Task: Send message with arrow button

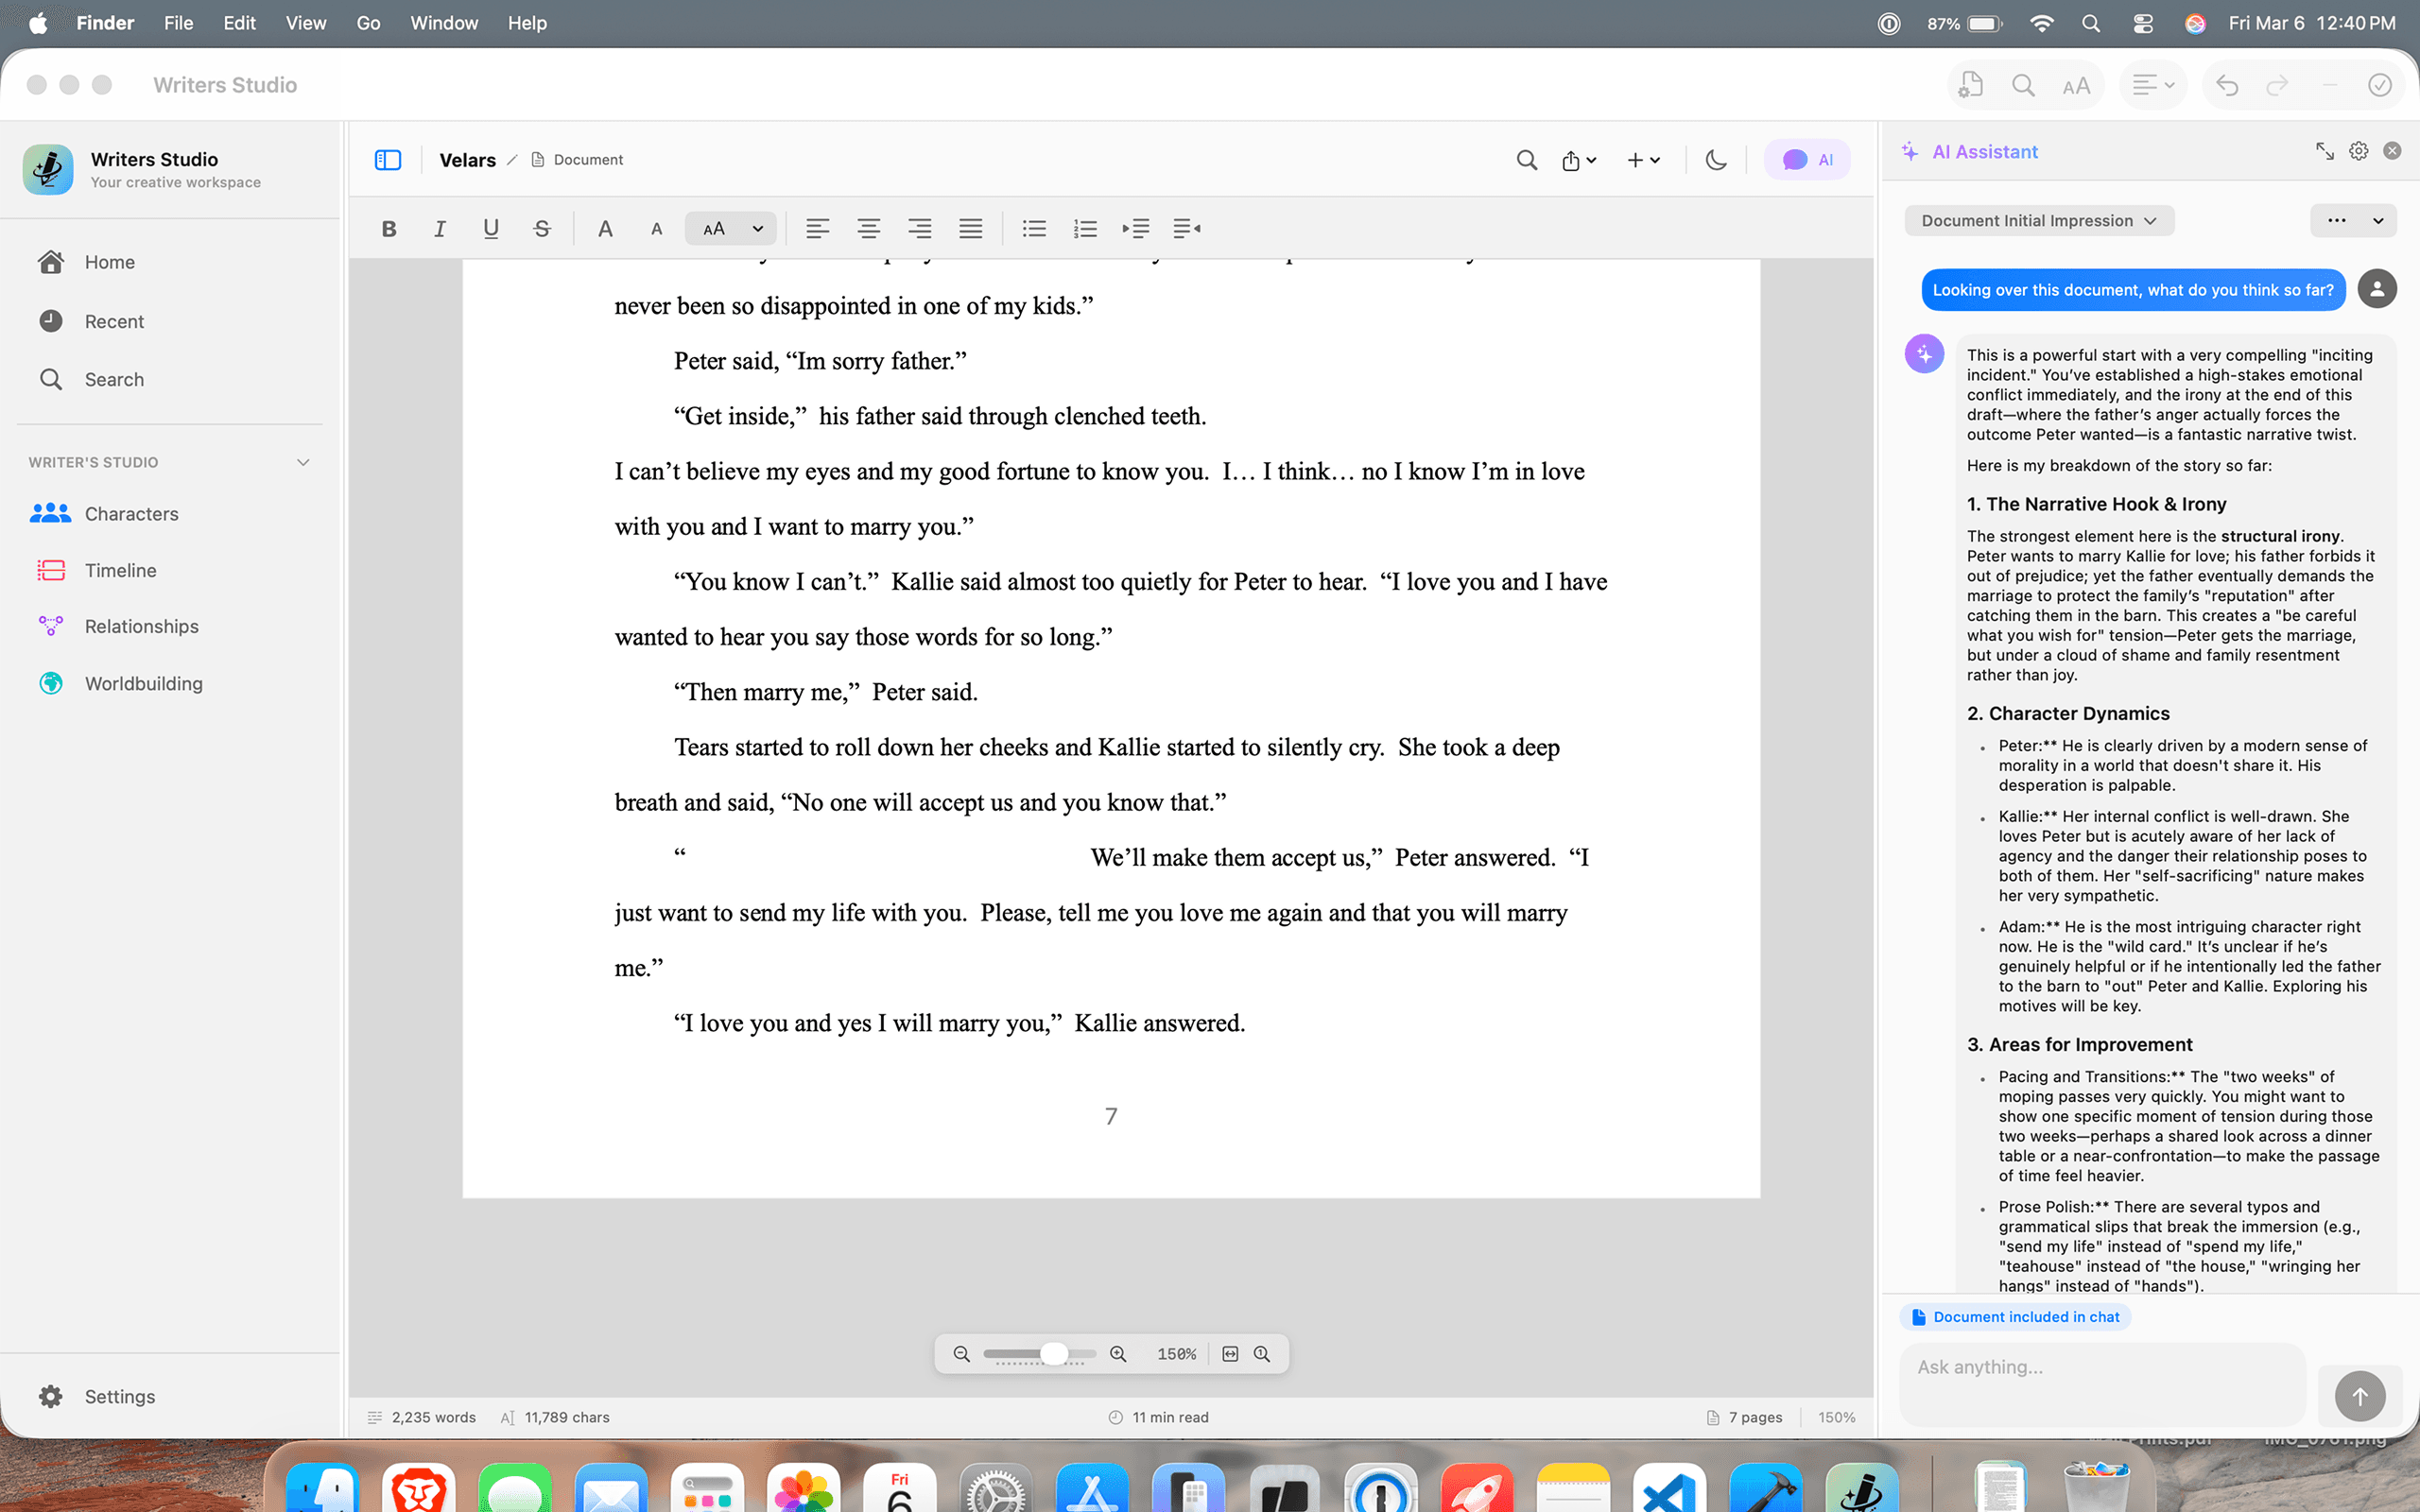Action: pos(2359,1396)
